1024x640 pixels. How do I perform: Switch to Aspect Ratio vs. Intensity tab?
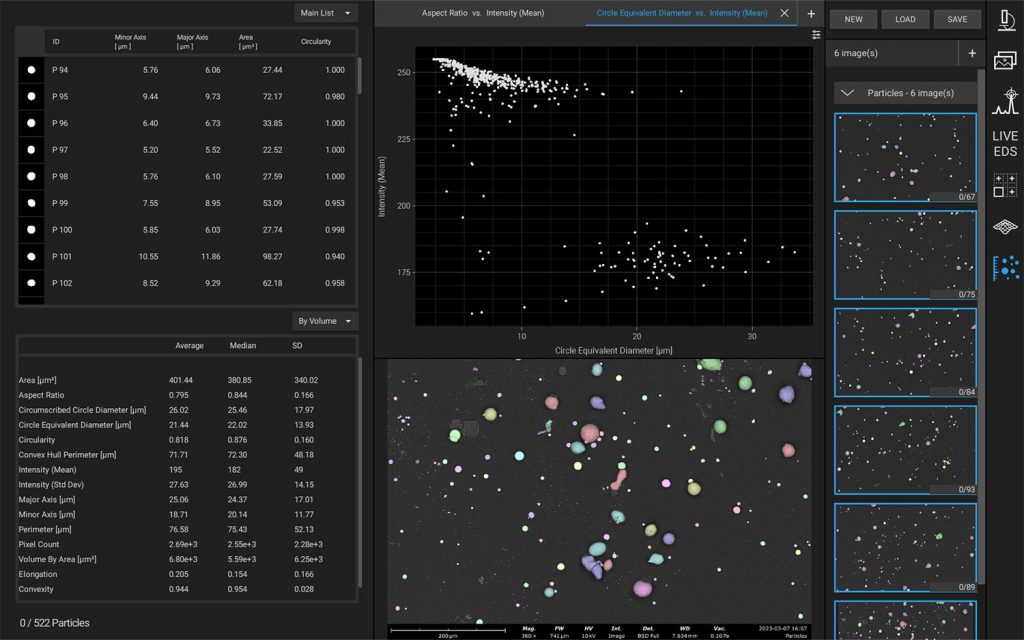click(482, 14)
